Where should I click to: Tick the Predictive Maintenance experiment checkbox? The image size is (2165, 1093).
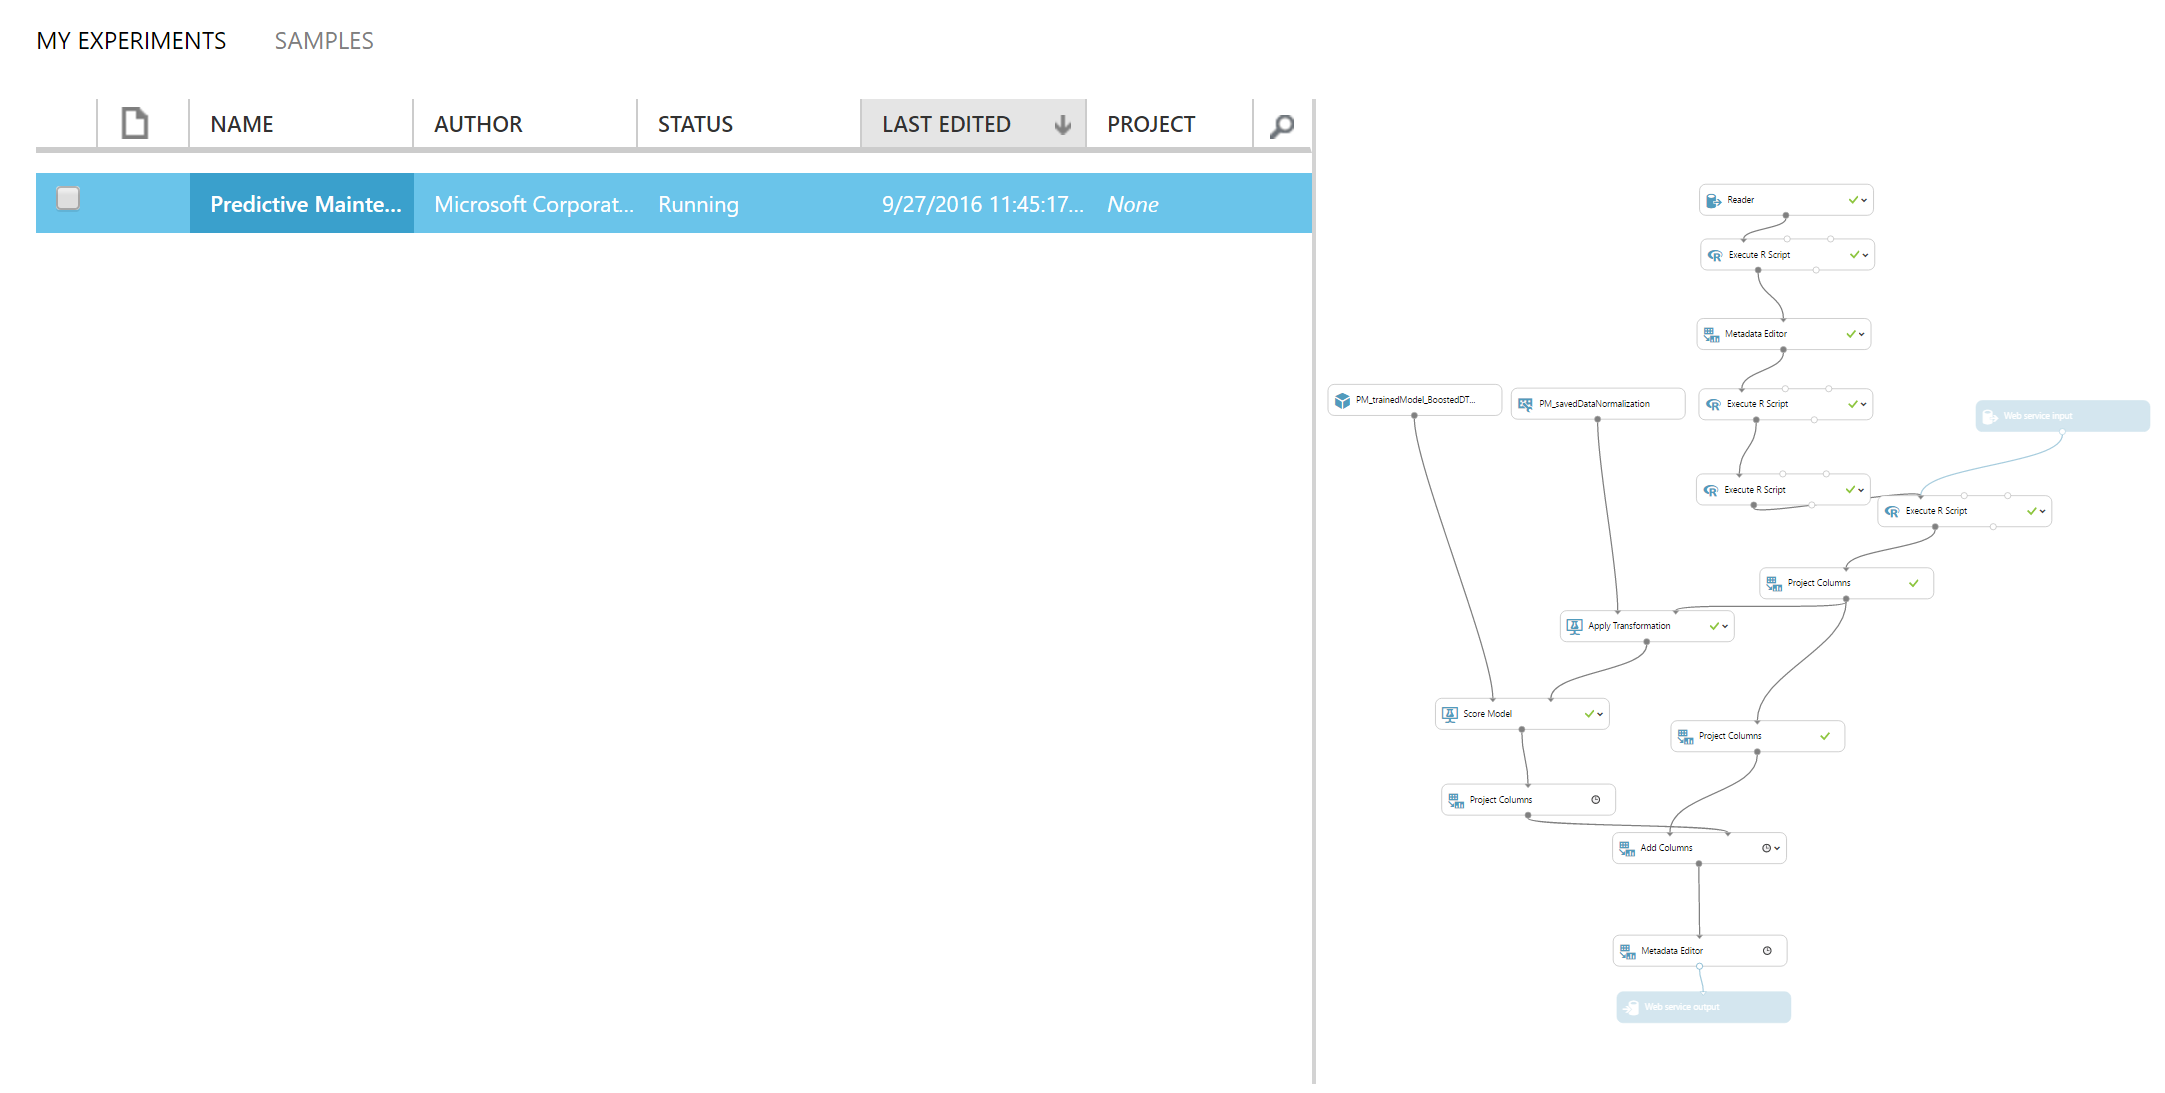[x=68, y=198]
